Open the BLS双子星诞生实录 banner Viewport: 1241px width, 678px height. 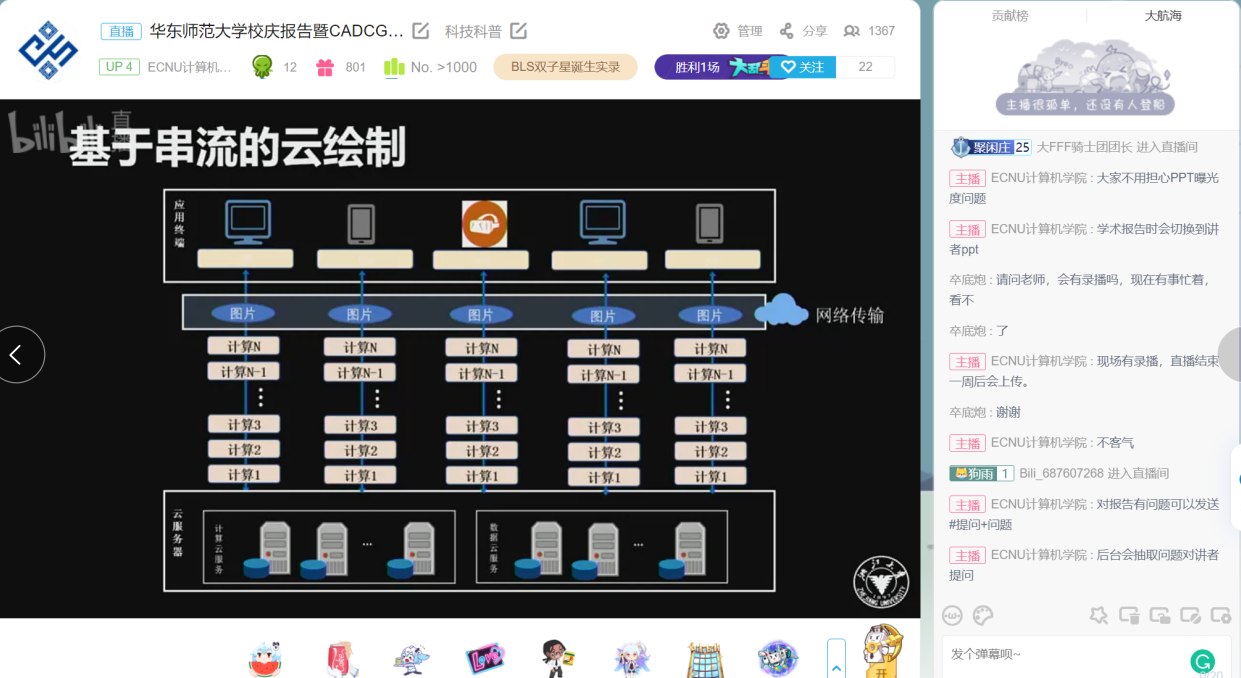pos(565,67)
